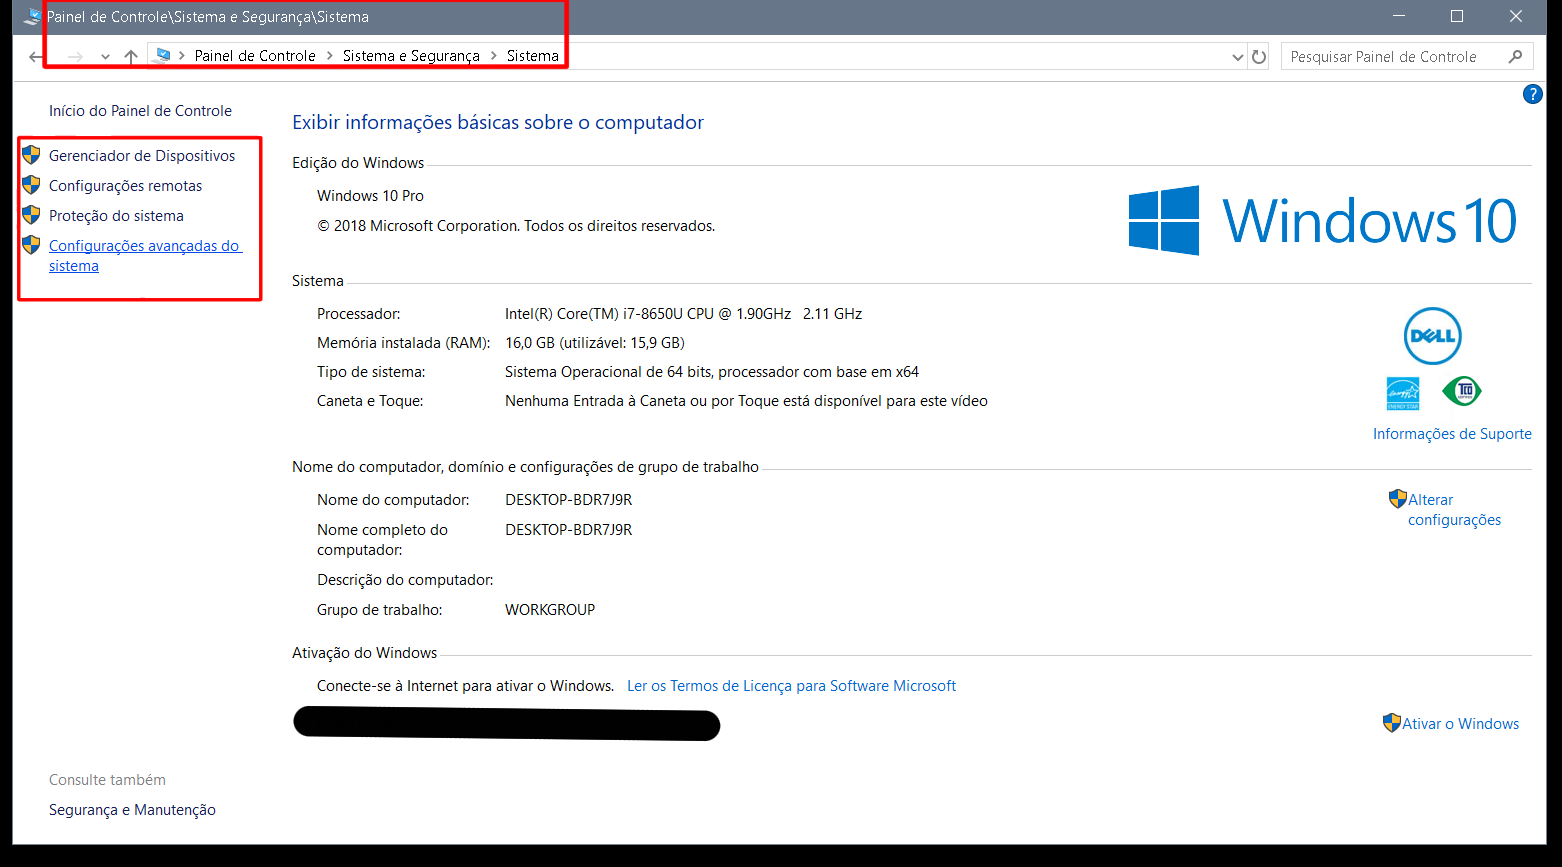Click the Nenhuma Entrada à Caneta text
The width and height of the screenshot is (1562, 867).
(746, 401)
